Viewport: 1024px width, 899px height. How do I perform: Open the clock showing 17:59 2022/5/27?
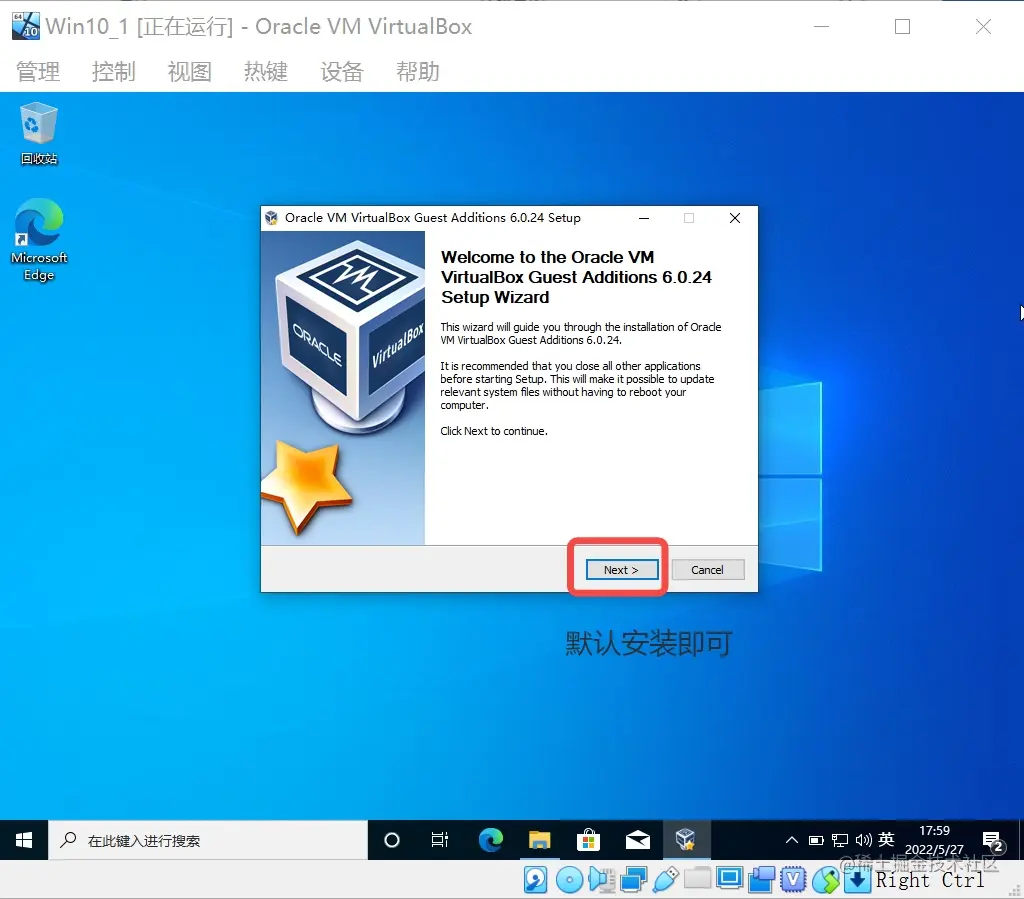click(935, 840)
